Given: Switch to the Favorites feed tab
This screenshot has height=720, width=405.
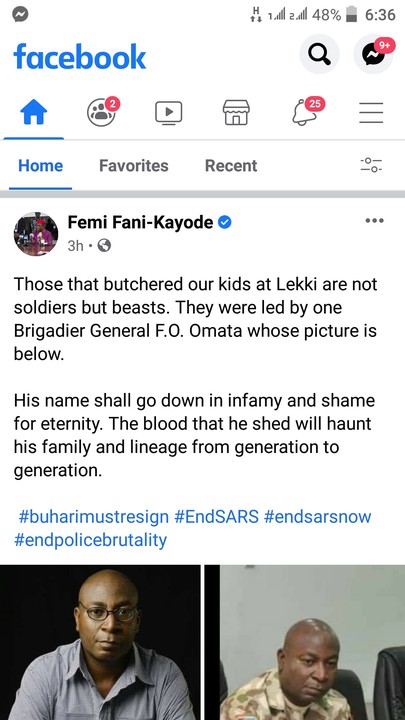Looking at the screenshot, I should pos(134,165).
